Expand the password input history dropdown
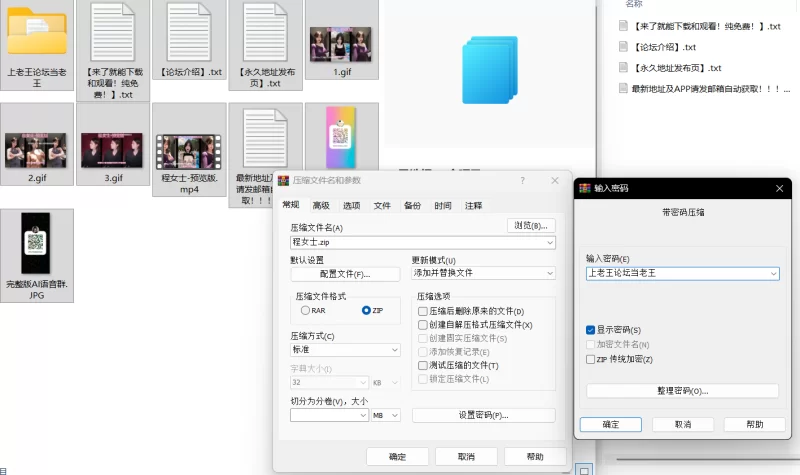The image size is (800, 475). click(773, 273)
